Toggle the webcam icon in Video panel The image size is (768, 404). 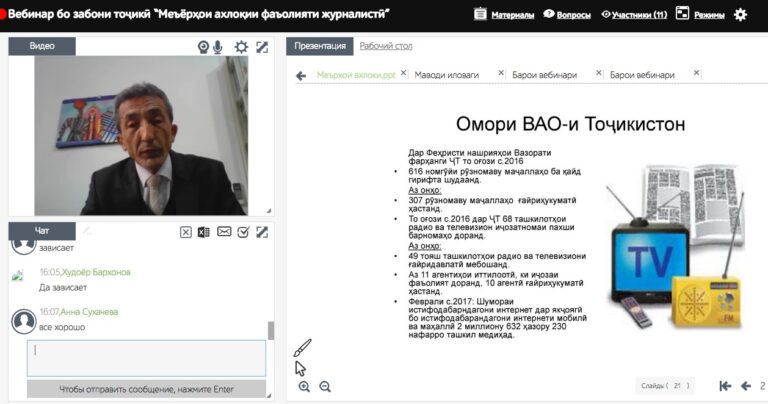203,47
